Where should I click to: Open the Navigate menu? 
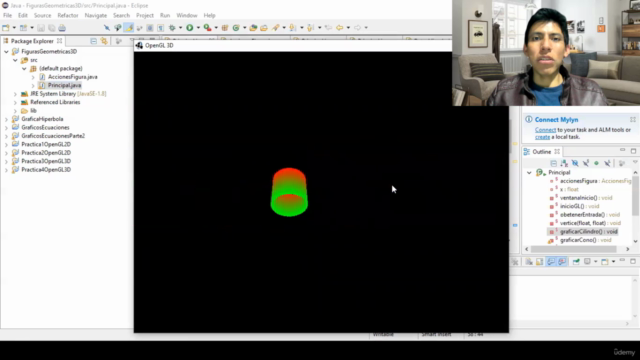click(96, 16)
